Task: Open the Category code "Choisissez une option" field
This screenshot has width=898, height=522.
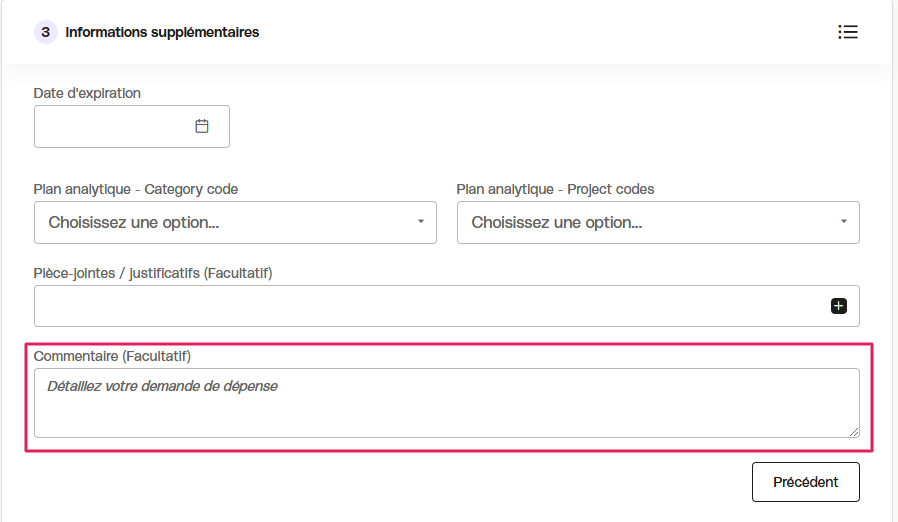Action: click(x=235, y=222)
